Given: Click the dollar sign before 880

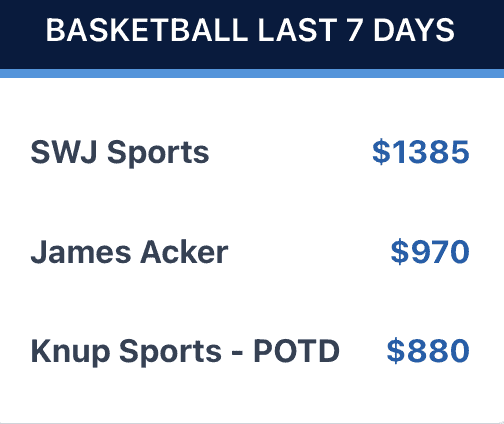Looking at the screenshot, I should (x=396, y=351).
